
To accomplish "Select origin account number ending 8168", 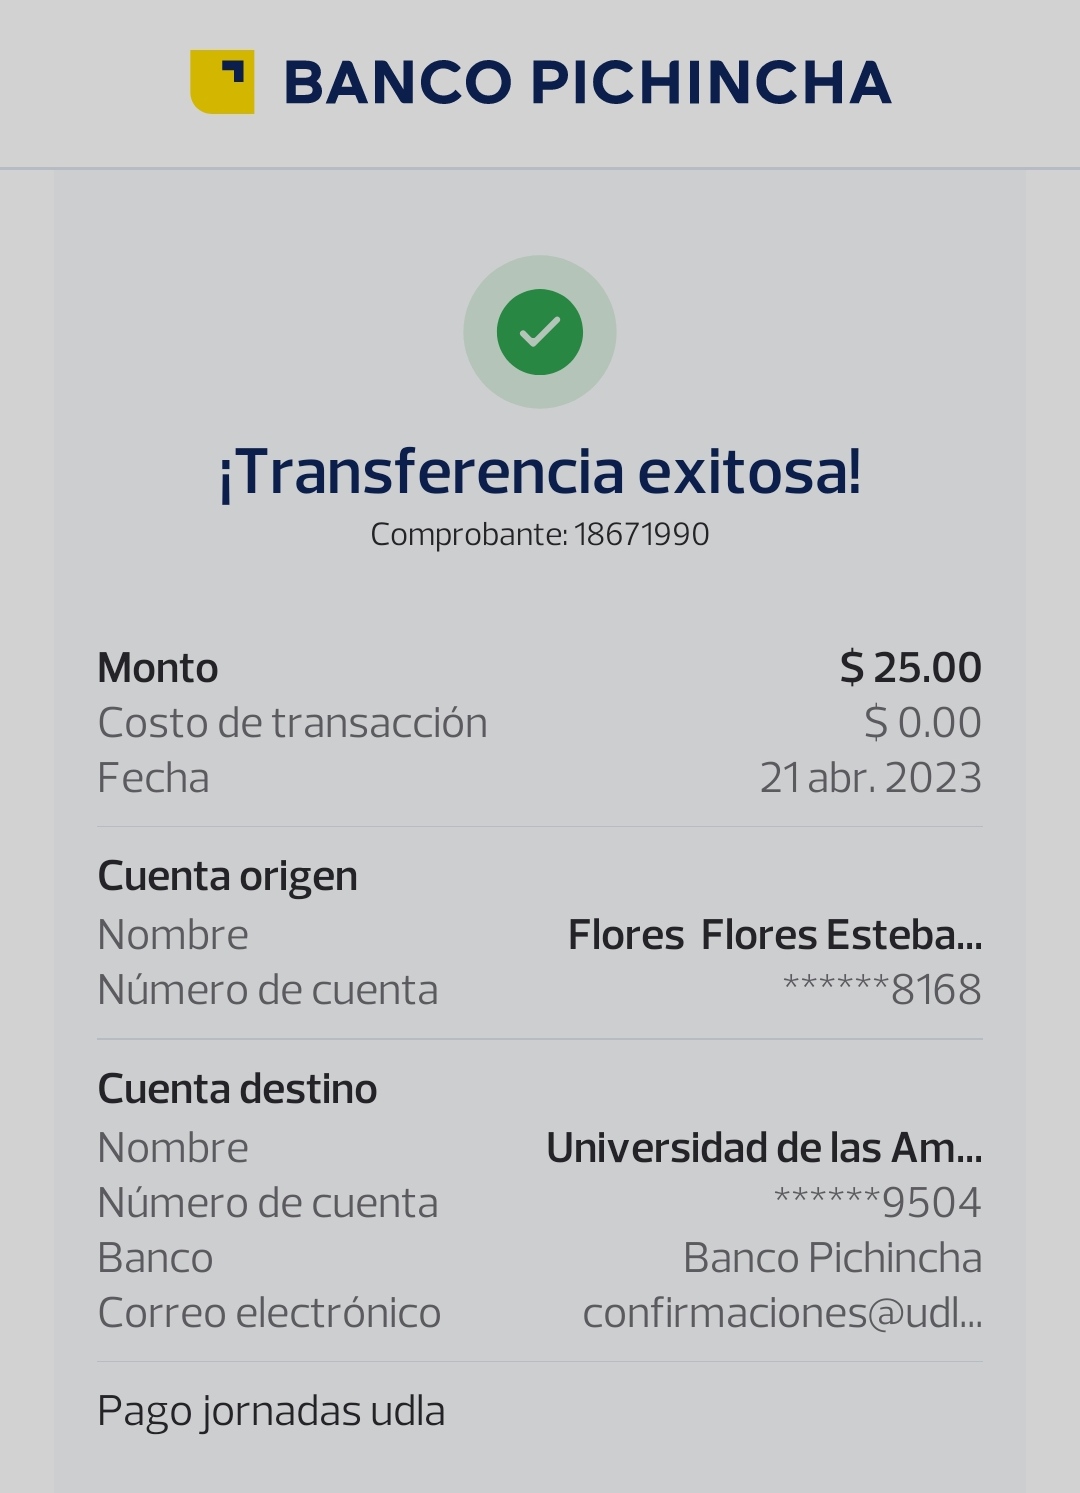I will click(882, 990).
